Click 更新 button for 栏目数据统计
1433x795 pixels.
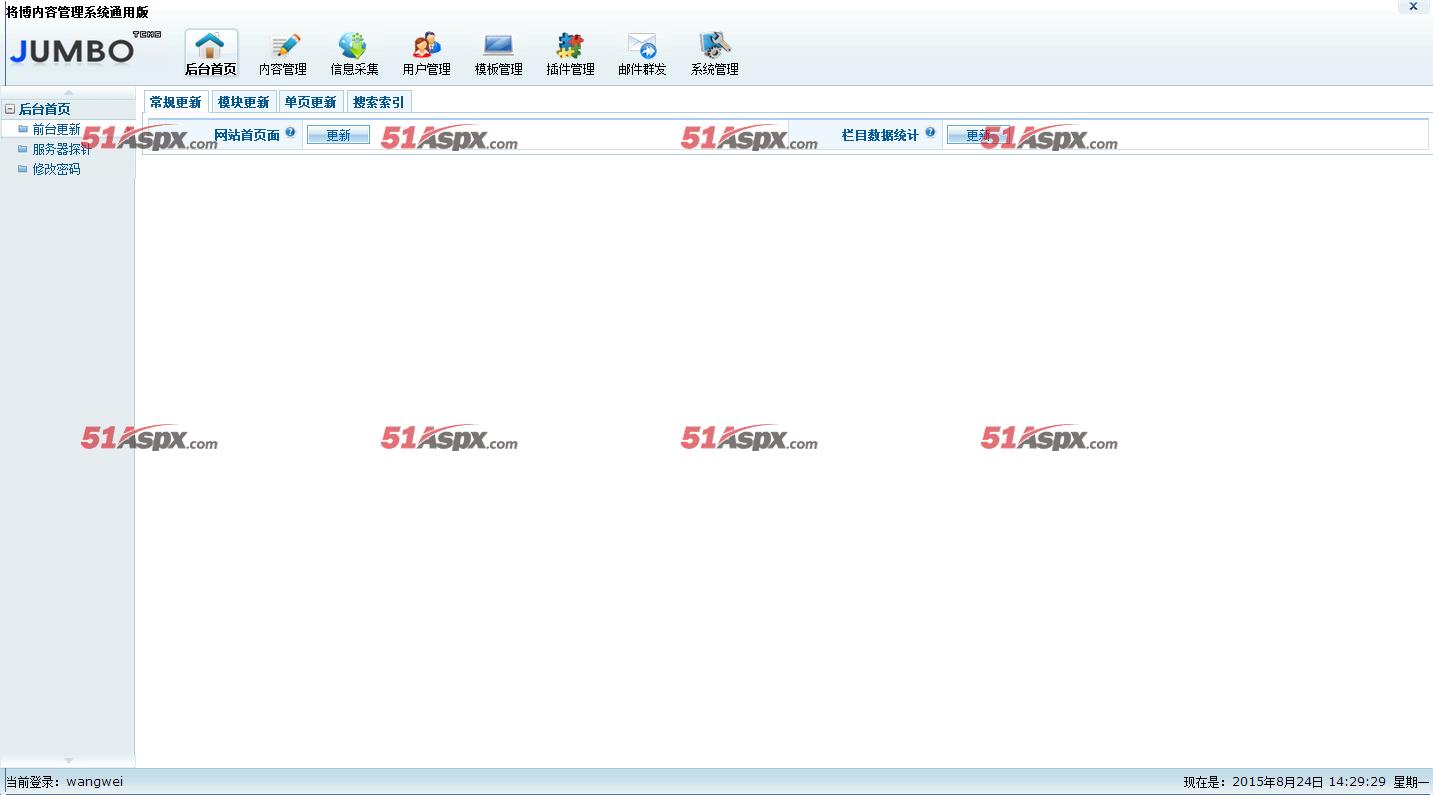point(978,135)
